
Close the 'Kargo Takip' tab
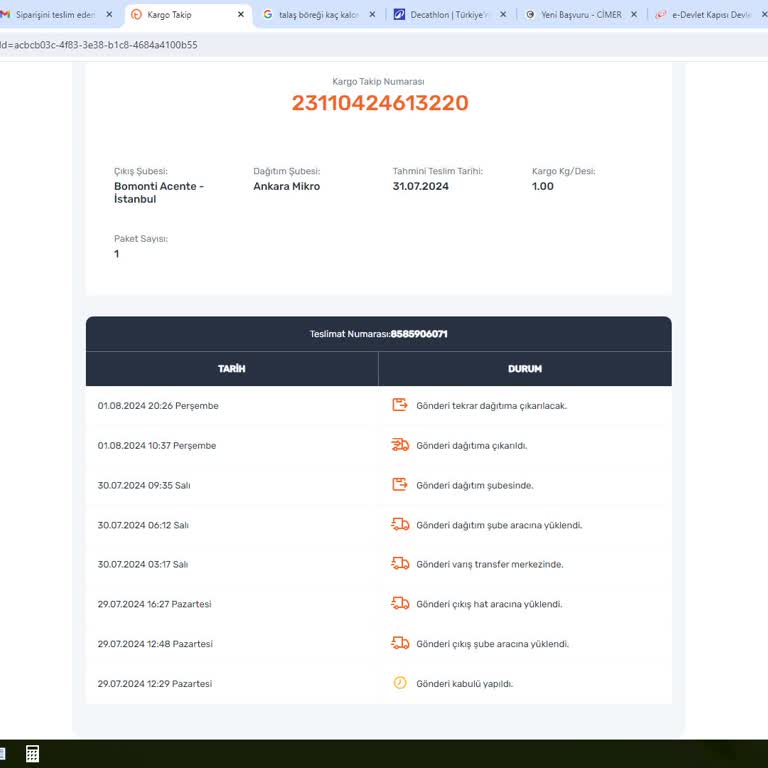point(240,15)
